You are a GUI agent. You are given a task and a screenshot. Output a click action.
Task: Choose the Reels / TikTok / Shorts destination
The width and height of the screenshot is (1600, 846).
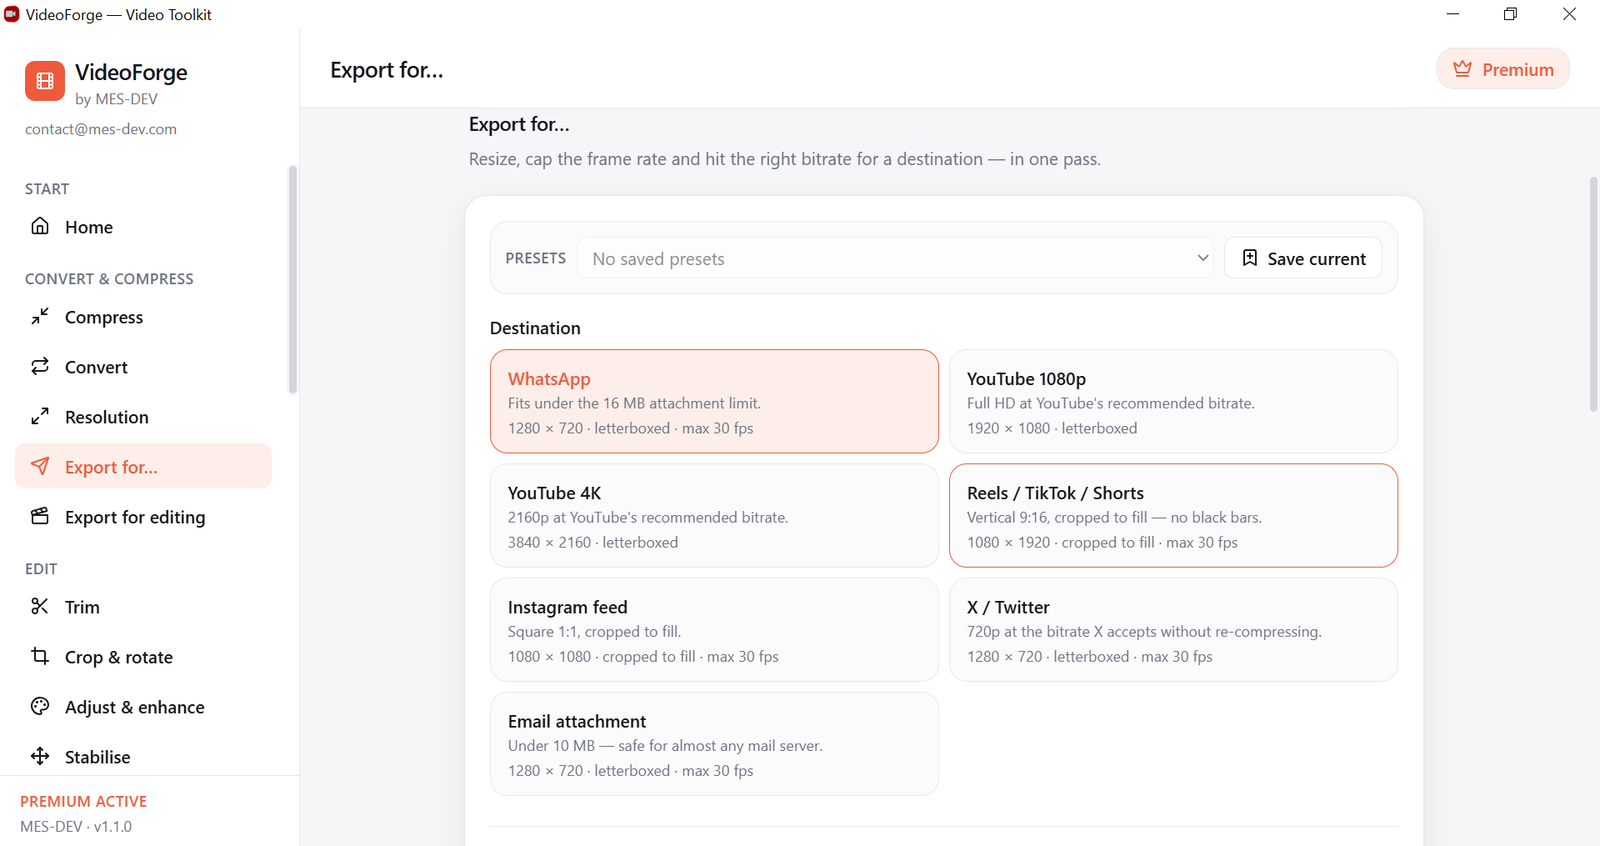tap(1173, 515)
